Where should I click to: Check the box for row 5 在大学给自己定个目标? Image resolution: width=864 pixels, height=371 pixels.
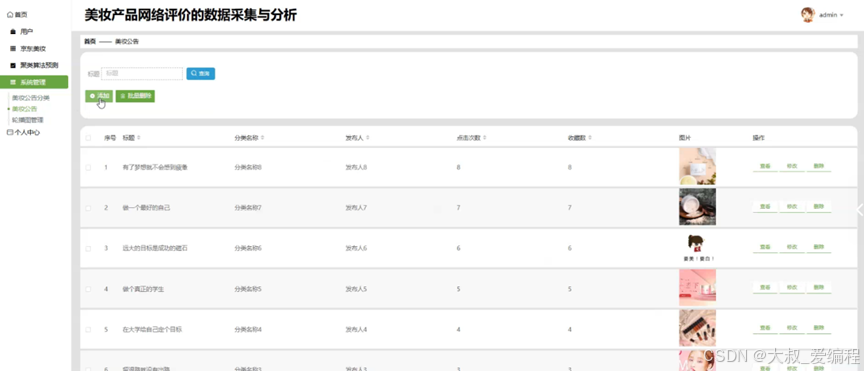tap(88, 330)
